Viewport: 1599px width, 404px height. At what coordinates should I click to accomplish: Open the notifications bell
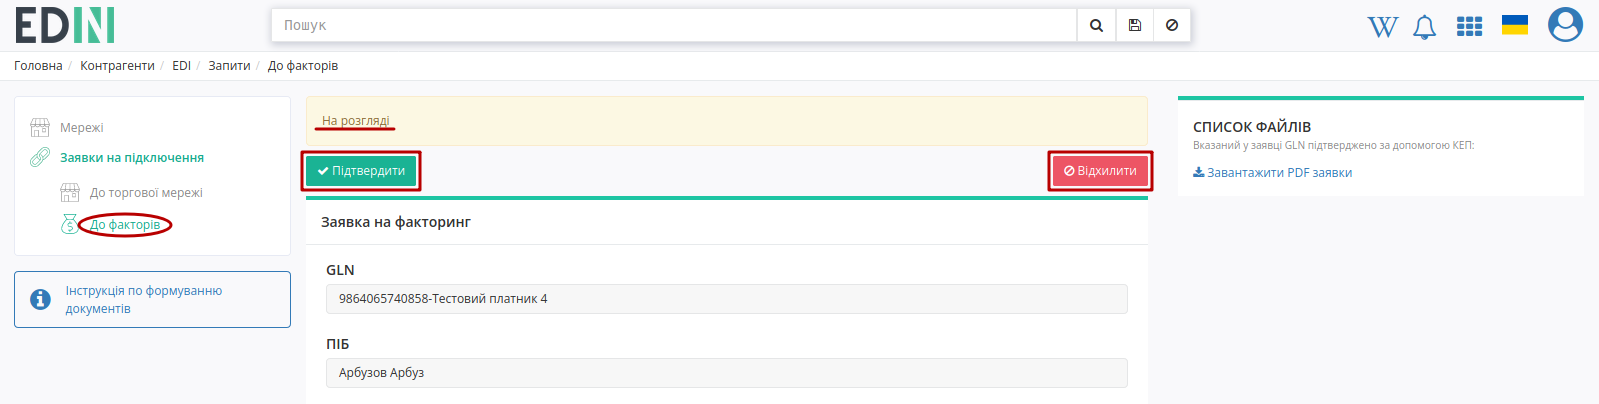pos(1425,27)
